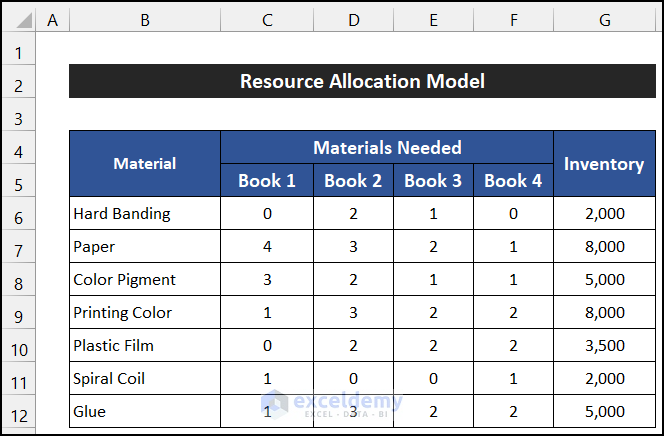
Task: Click the Glue cell
Action: pyautogui.click(x=145, y=412)
